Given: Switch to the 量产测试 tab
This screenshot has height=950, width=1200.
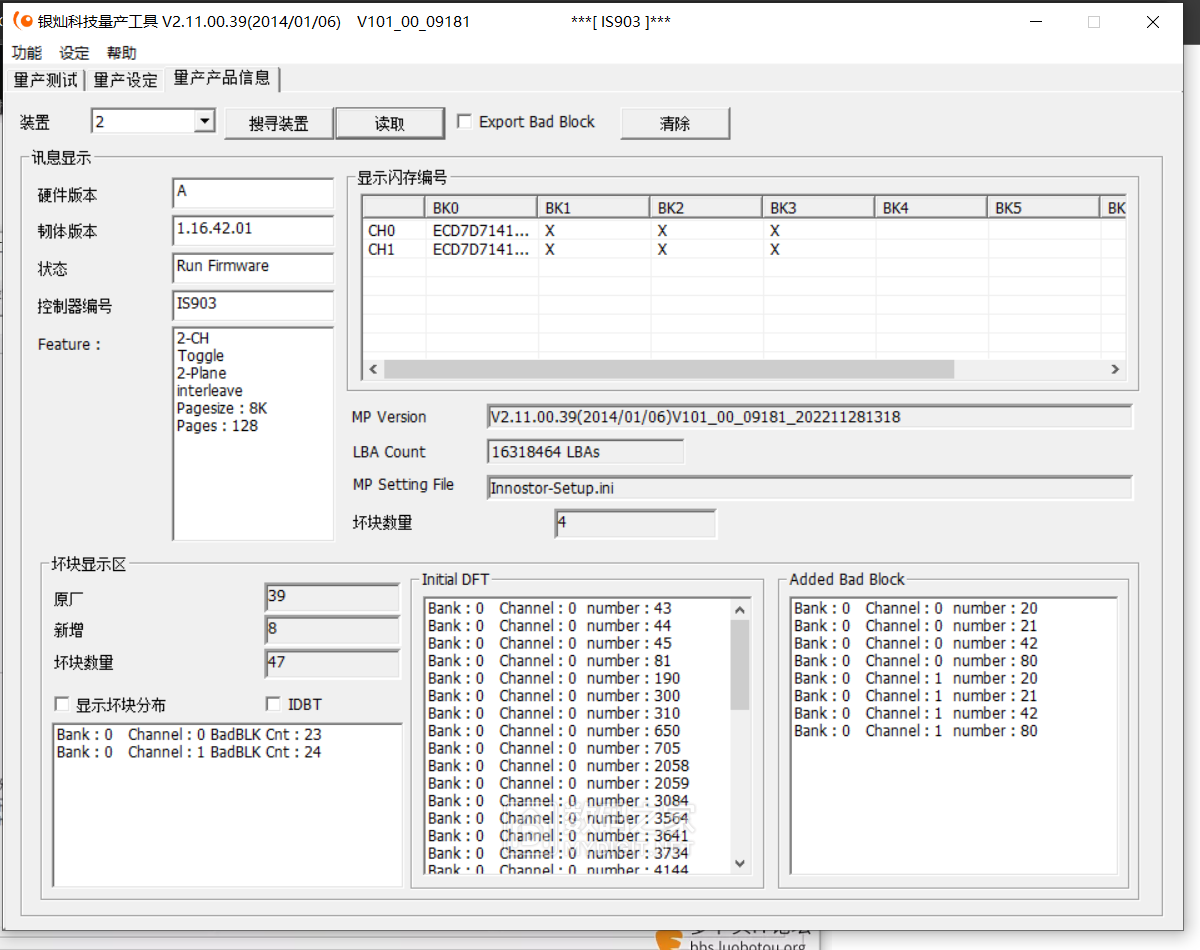Looking at the screenshot, I should tap(45, 80).
